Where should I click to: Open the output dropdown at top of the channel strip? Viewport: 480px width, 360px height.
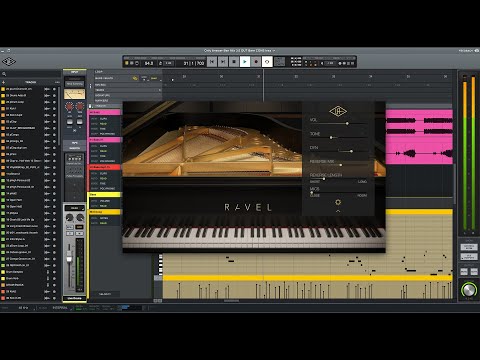75,208
